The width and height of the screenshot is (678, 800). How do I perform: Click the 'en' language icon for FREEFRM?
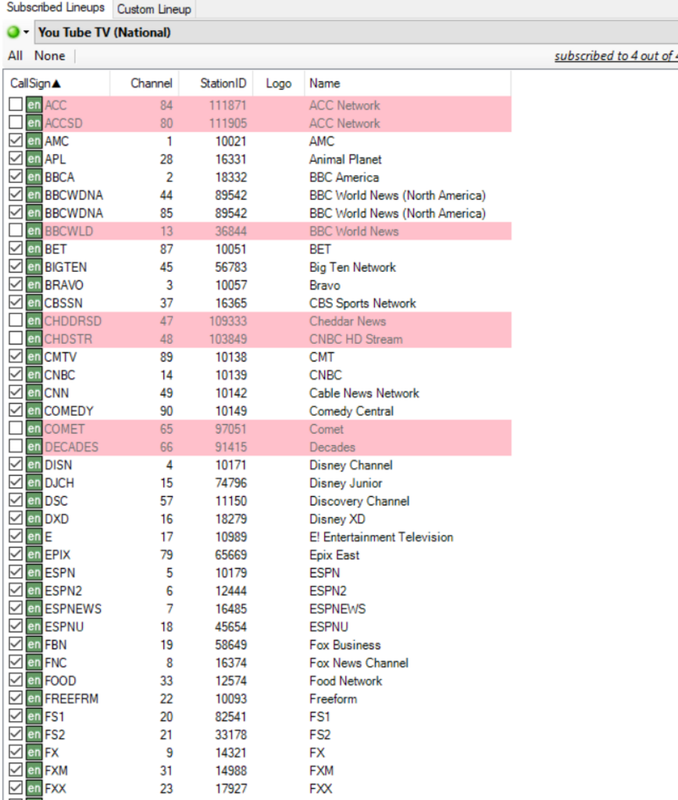pos(34,698)
